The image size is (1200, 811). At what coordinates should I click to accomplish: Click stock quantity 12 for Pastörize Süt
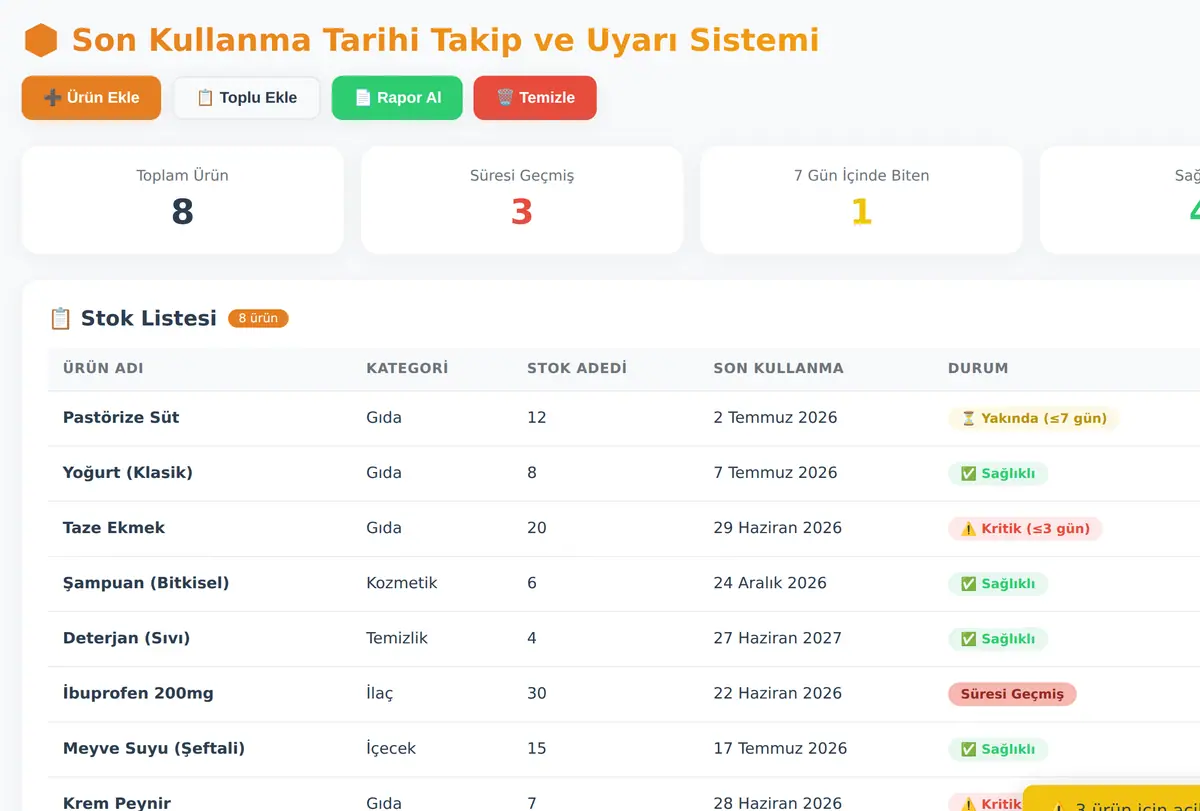point(537,418)
